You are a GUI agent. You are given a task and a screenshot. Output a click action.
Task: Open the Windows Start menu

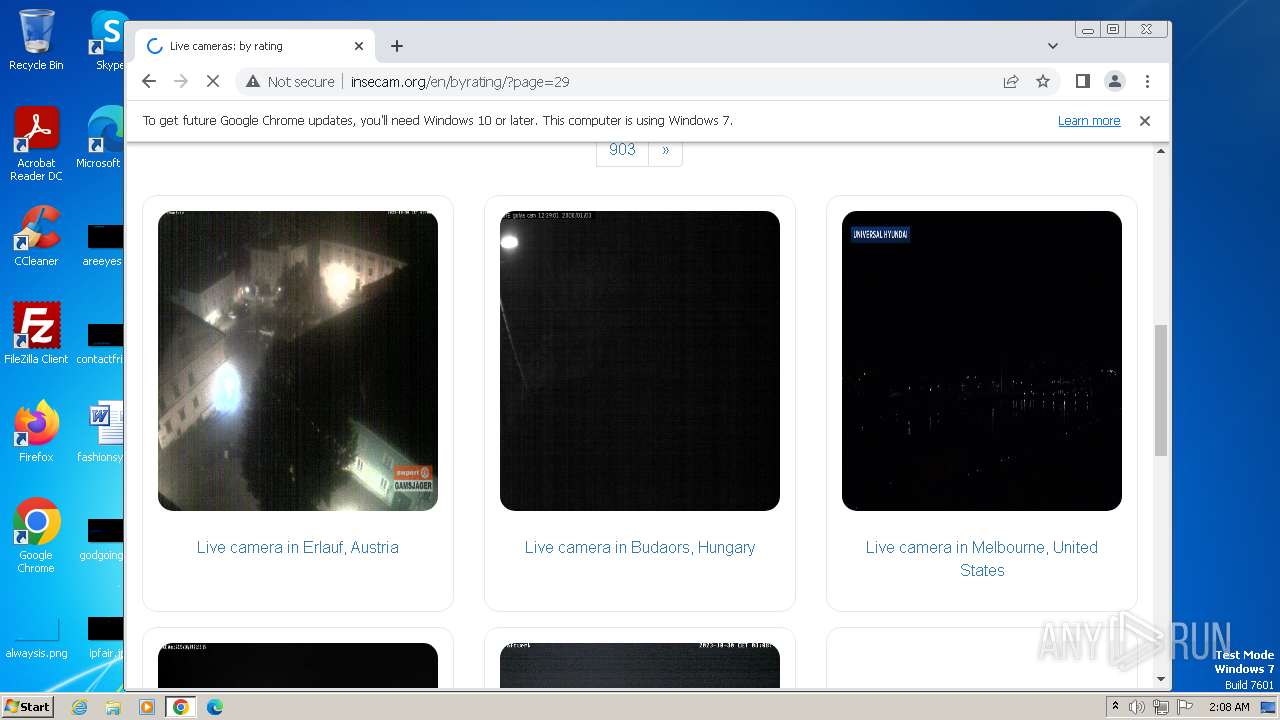pos(27,706)
